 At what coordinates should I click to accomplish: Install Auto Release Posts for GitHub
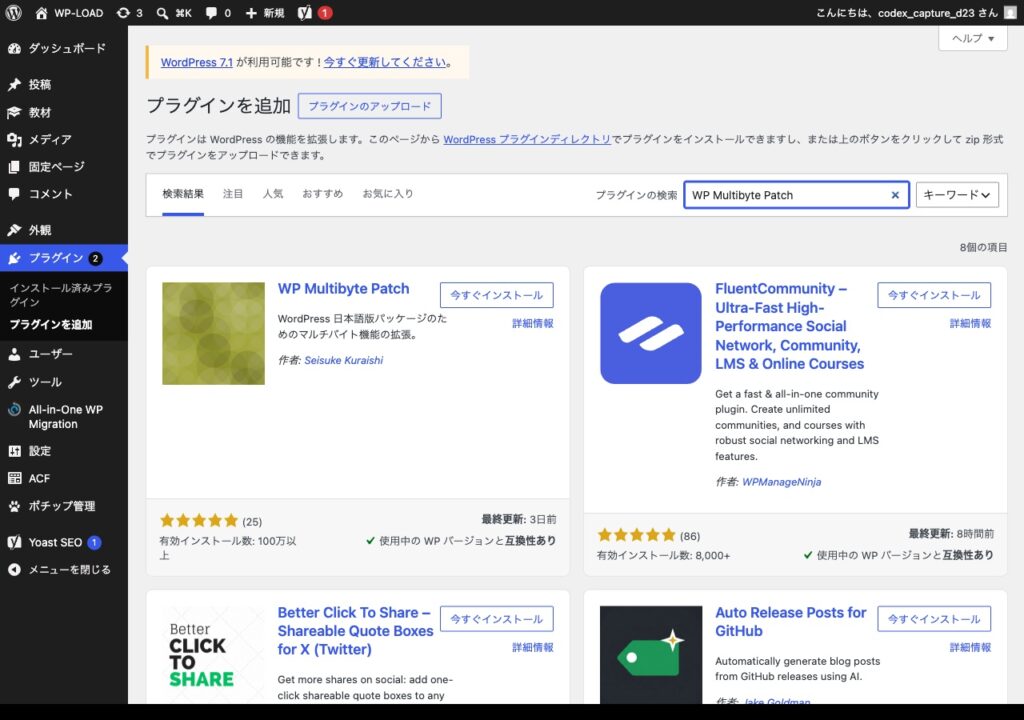pyautogui.click(x=934, y=619)
